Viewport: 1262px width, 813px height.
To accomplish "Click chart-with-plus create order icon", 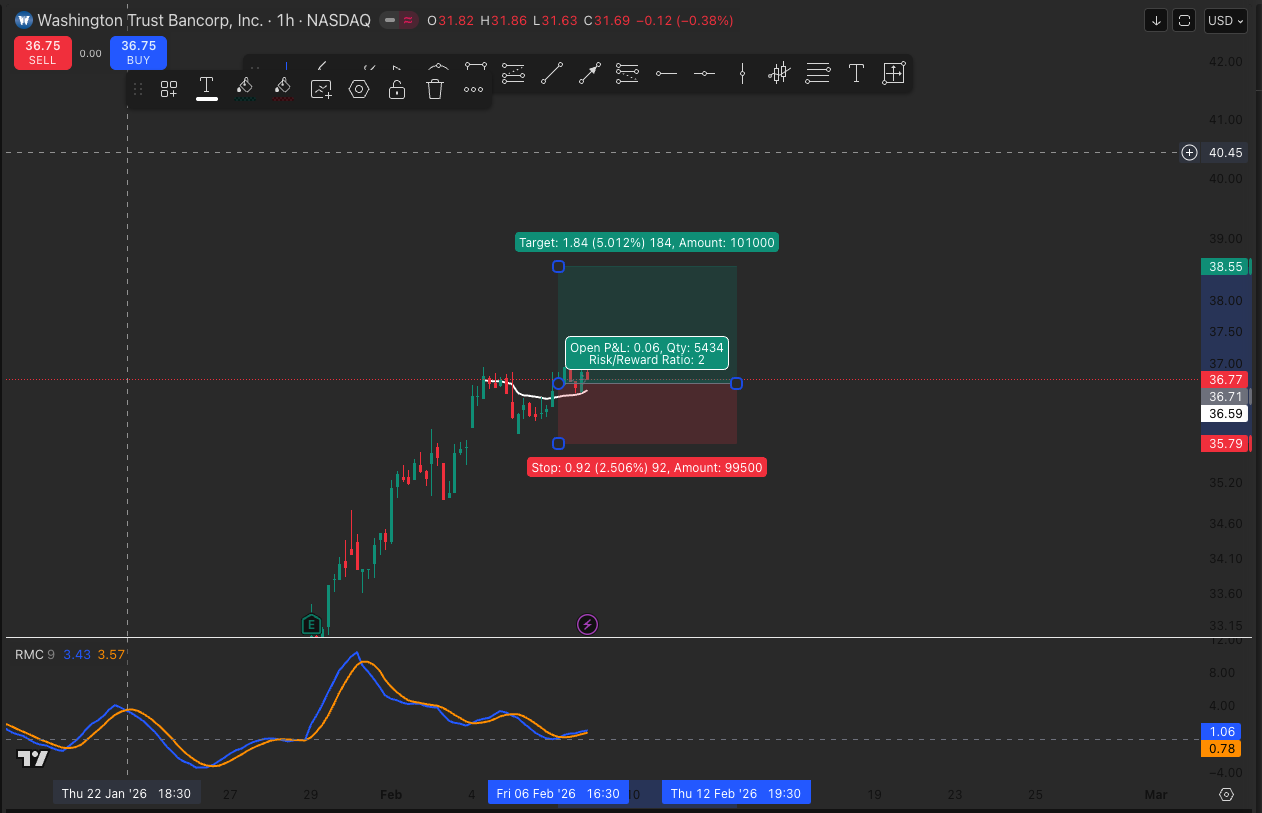I will [321, 89].
